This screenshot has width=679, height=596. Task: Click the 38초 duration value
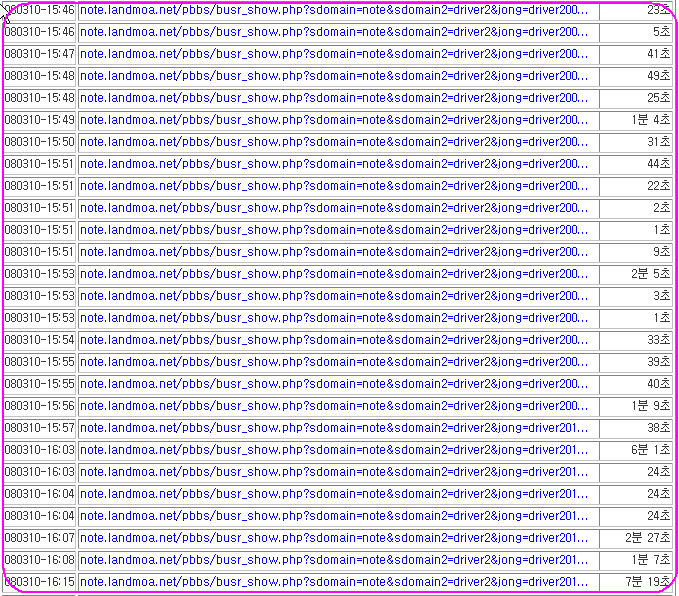659,428
